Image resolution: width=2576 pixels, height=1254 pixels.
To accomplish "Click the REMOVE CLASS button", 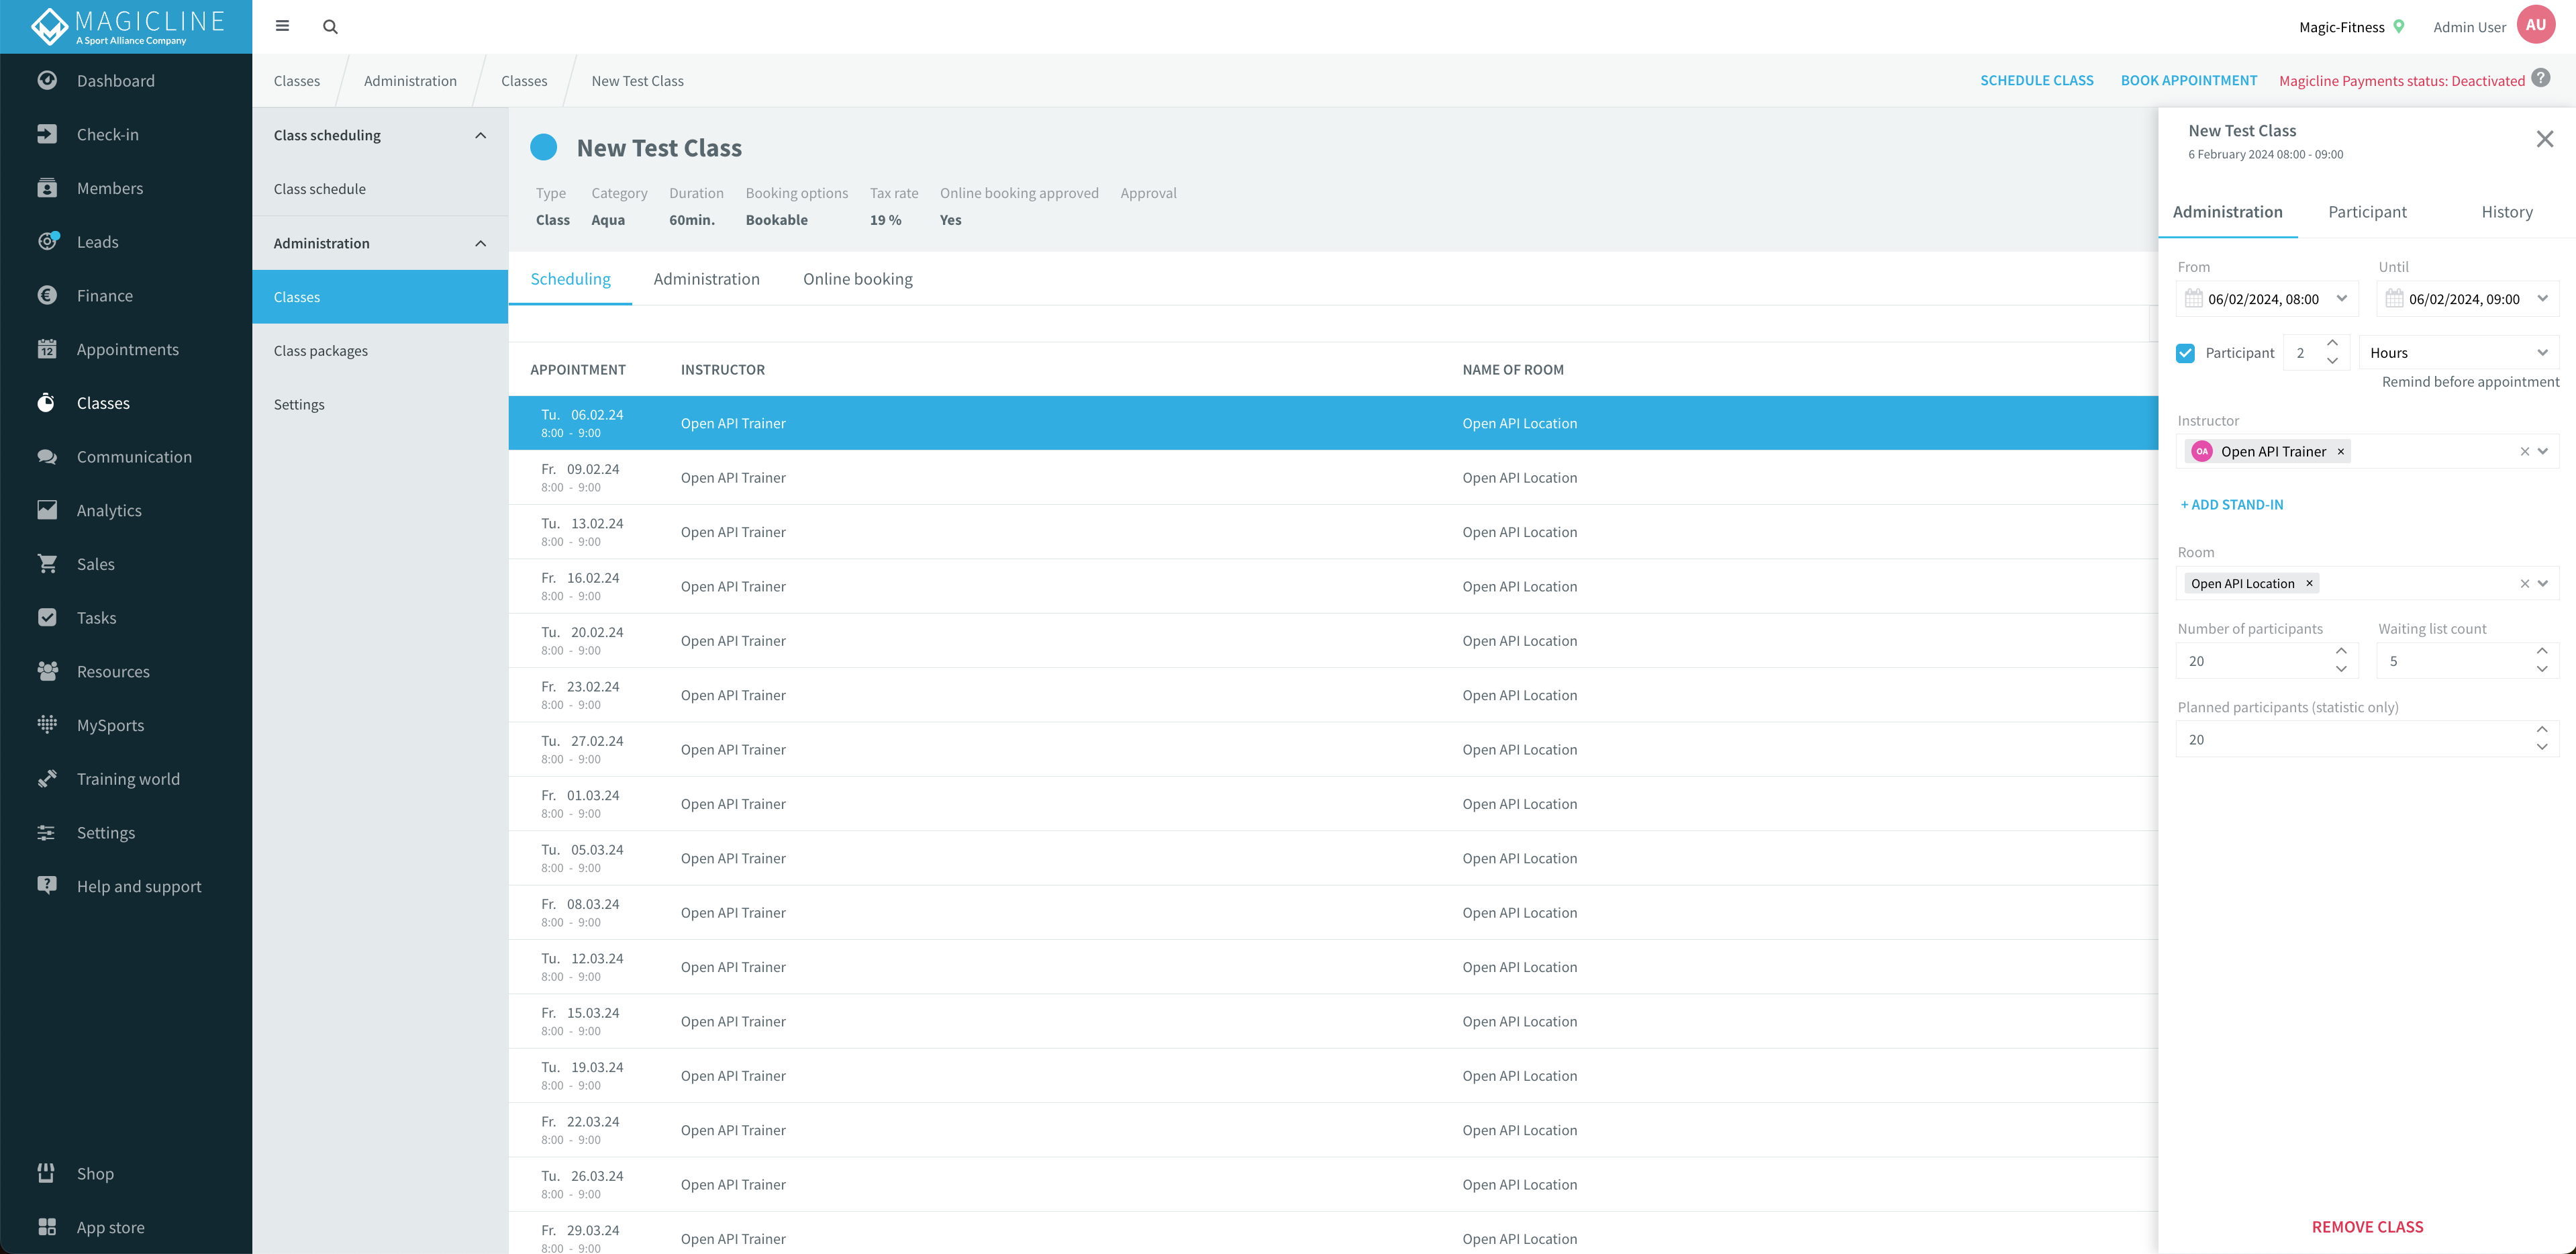I will pos(2366,1226).
